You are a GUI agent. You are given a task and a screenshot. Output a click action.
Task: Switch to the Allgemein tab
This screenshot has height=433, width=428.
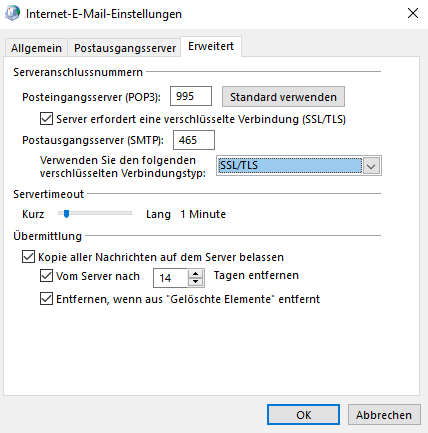[x=36, y=48]
